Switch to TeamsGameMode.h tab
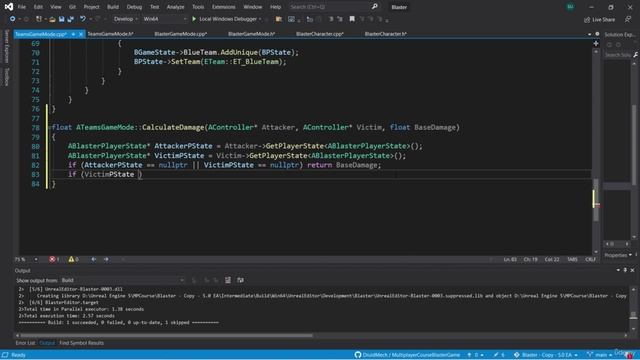The image size is (640, 360). [111, 34]
